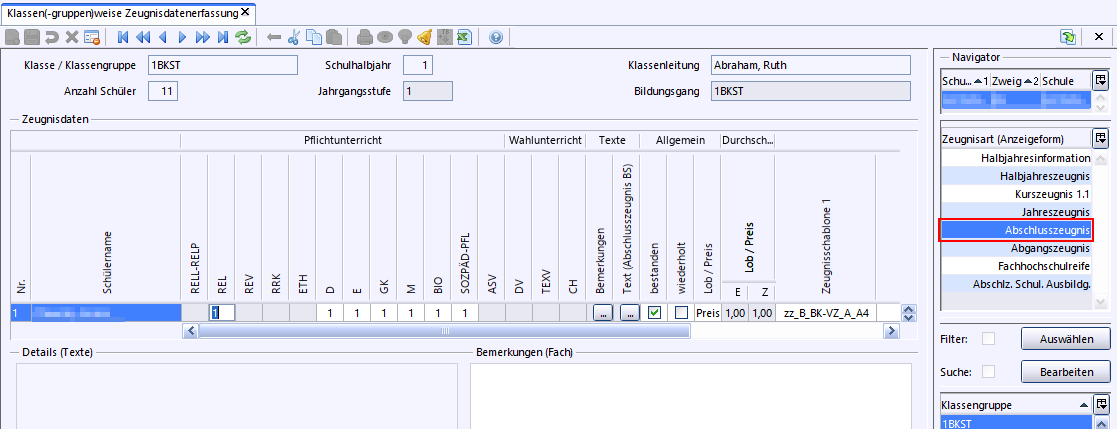Uncheck the bestanden checkbox
Image resolution: width=1117 pixels, height=429 pixels.
click(654, 313)
